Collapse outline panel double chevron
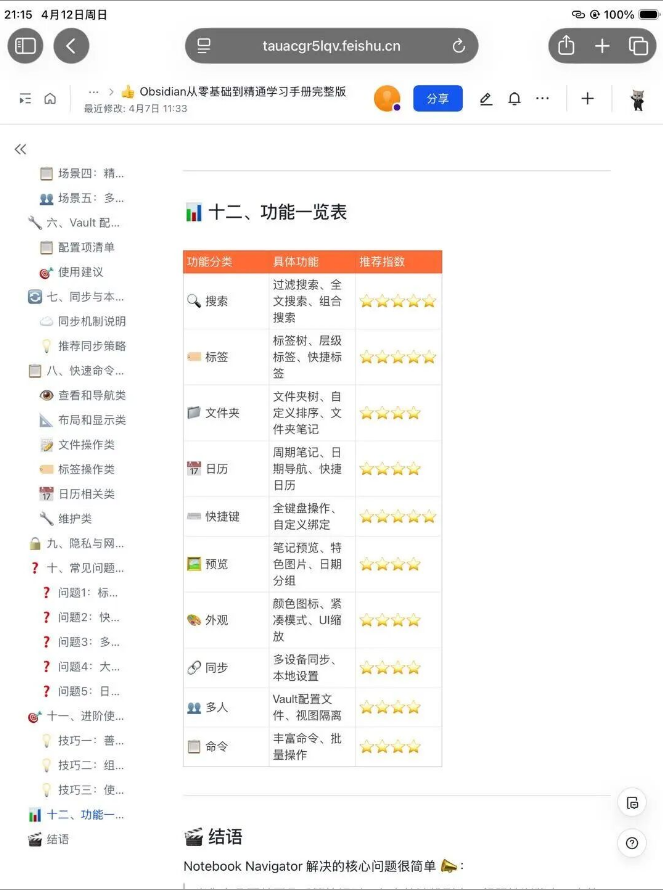Screen dimensions: 663x890 pos(20,149)
